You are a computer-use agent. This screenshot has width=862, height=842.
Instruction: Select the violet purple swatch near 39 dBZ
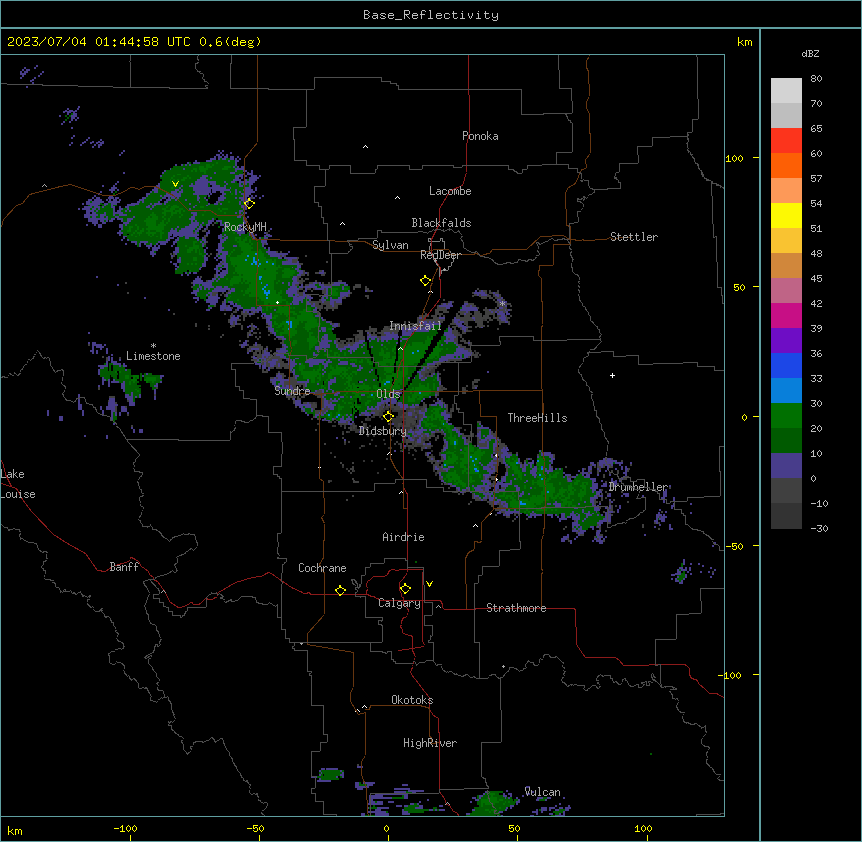coord(786,341)
